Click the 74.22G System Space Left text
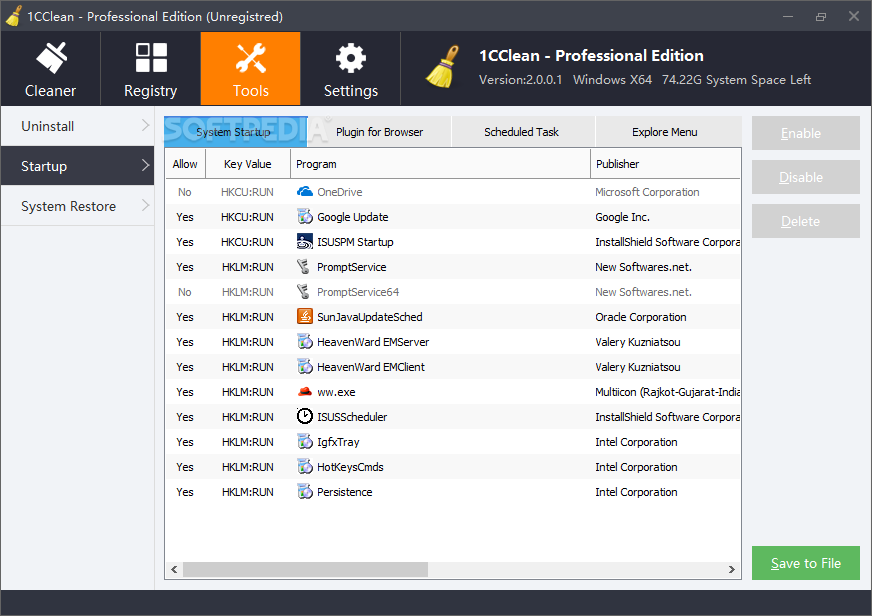Screen dimensions: 872x616 [736, 80]
